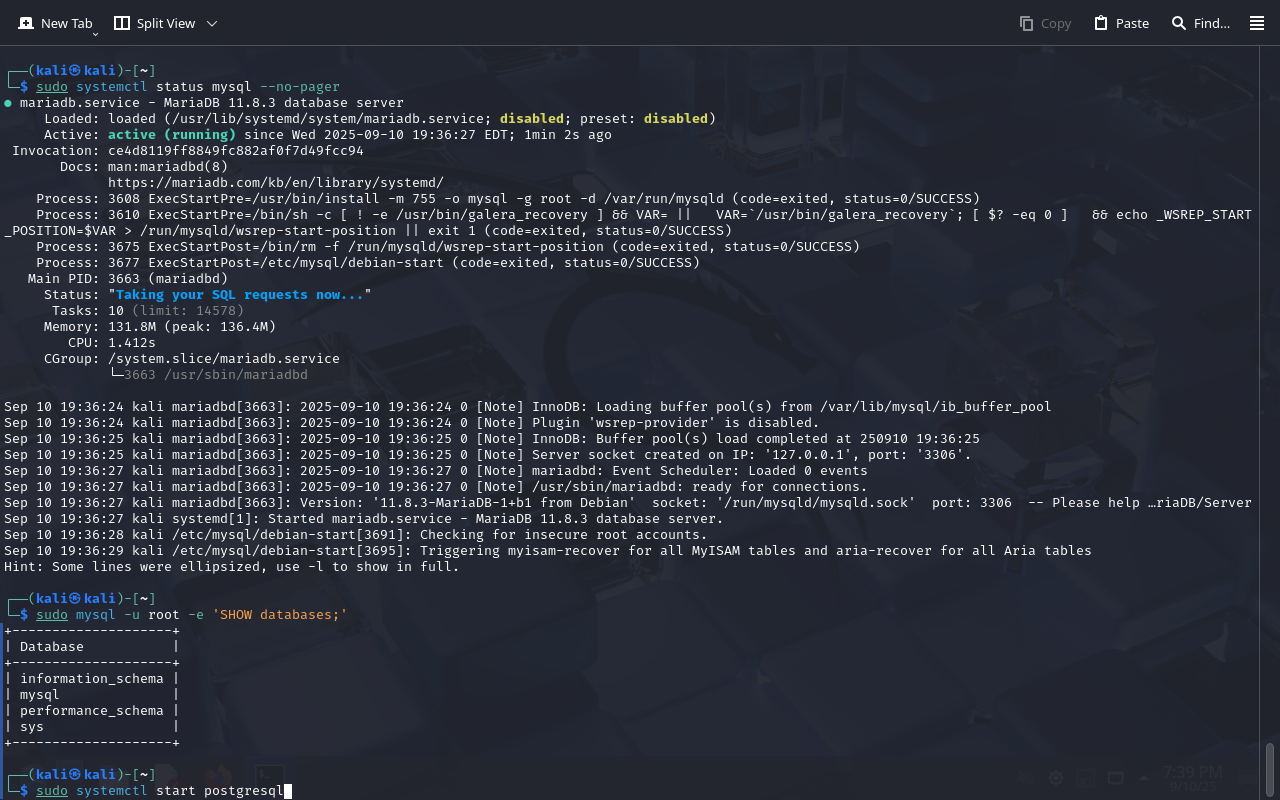Click the Copy toolbar button
1280x800 pixels.
pos(1045,23)
